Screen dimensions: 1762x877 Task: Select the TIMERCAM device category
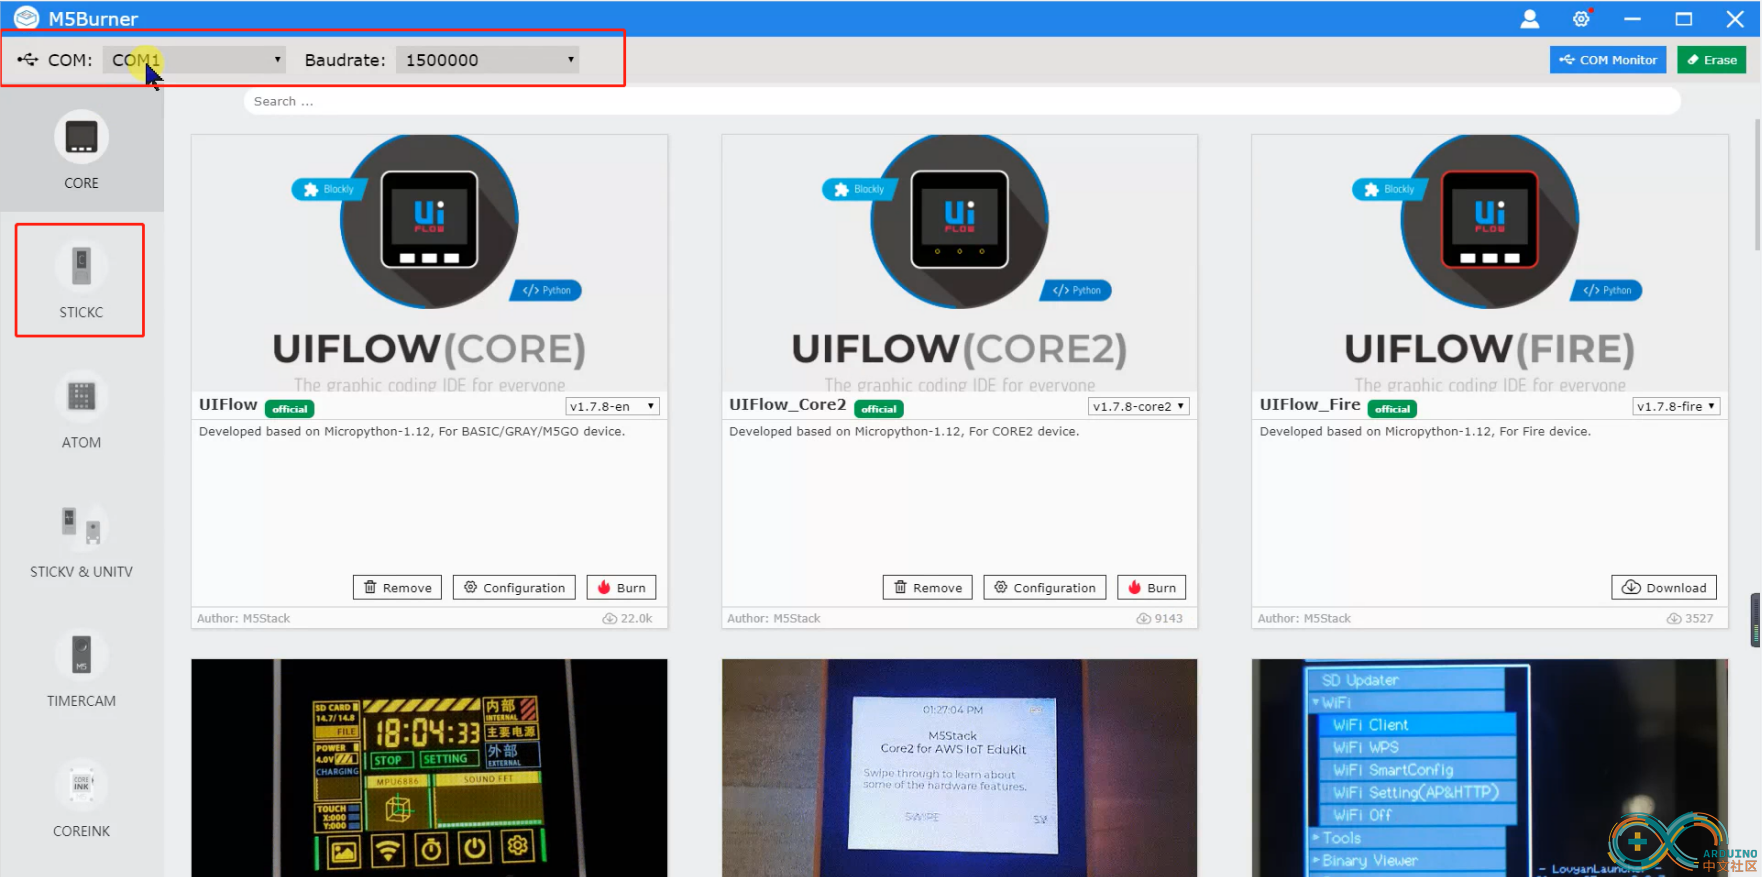tap(81, 668)
